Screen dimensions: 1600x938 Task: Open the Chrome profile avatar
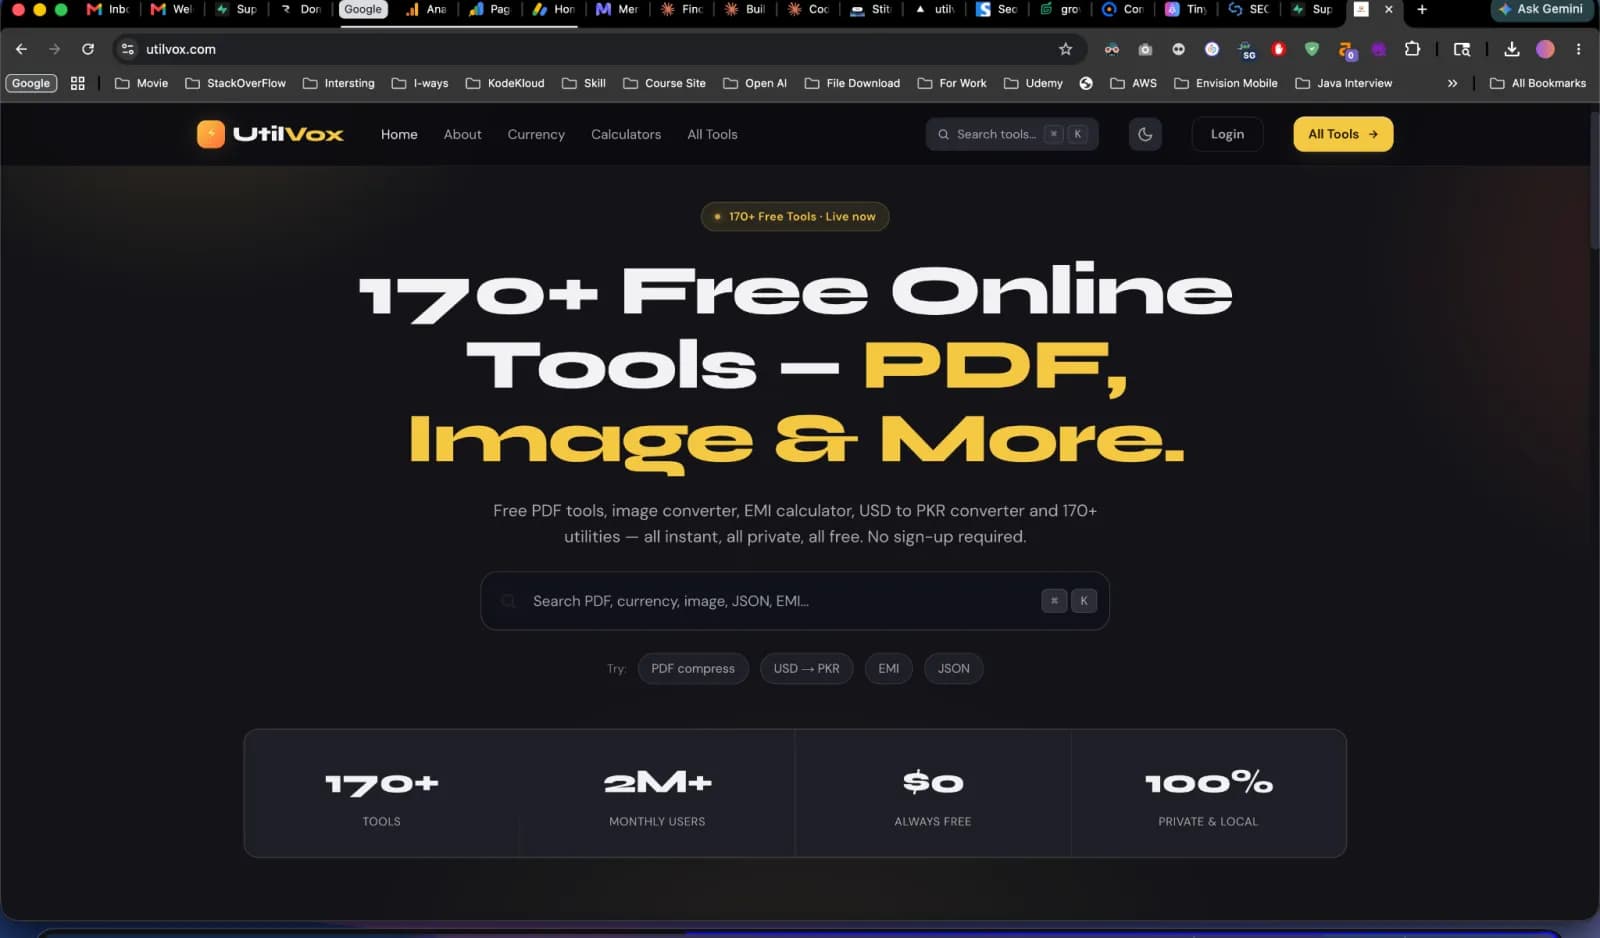pos(1545,49)
